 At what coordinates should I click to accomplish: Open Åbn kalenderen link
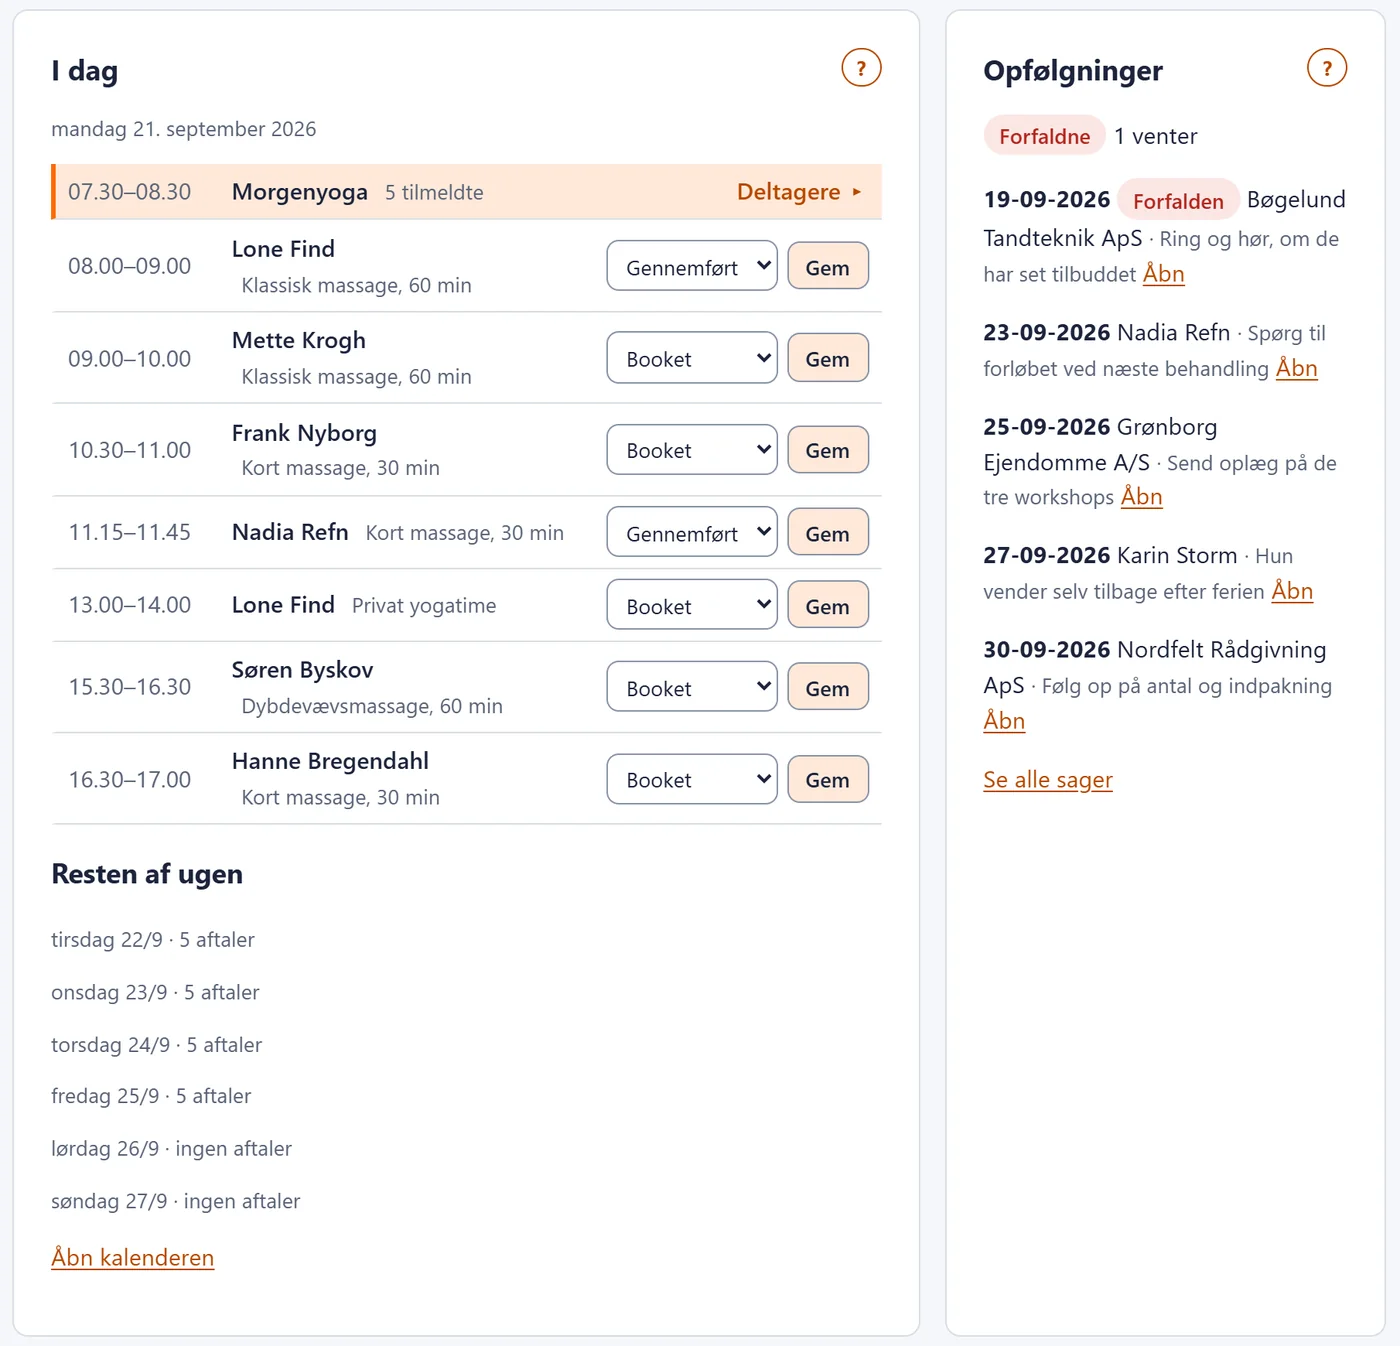pyautogui.click(x=133, y=1257)
